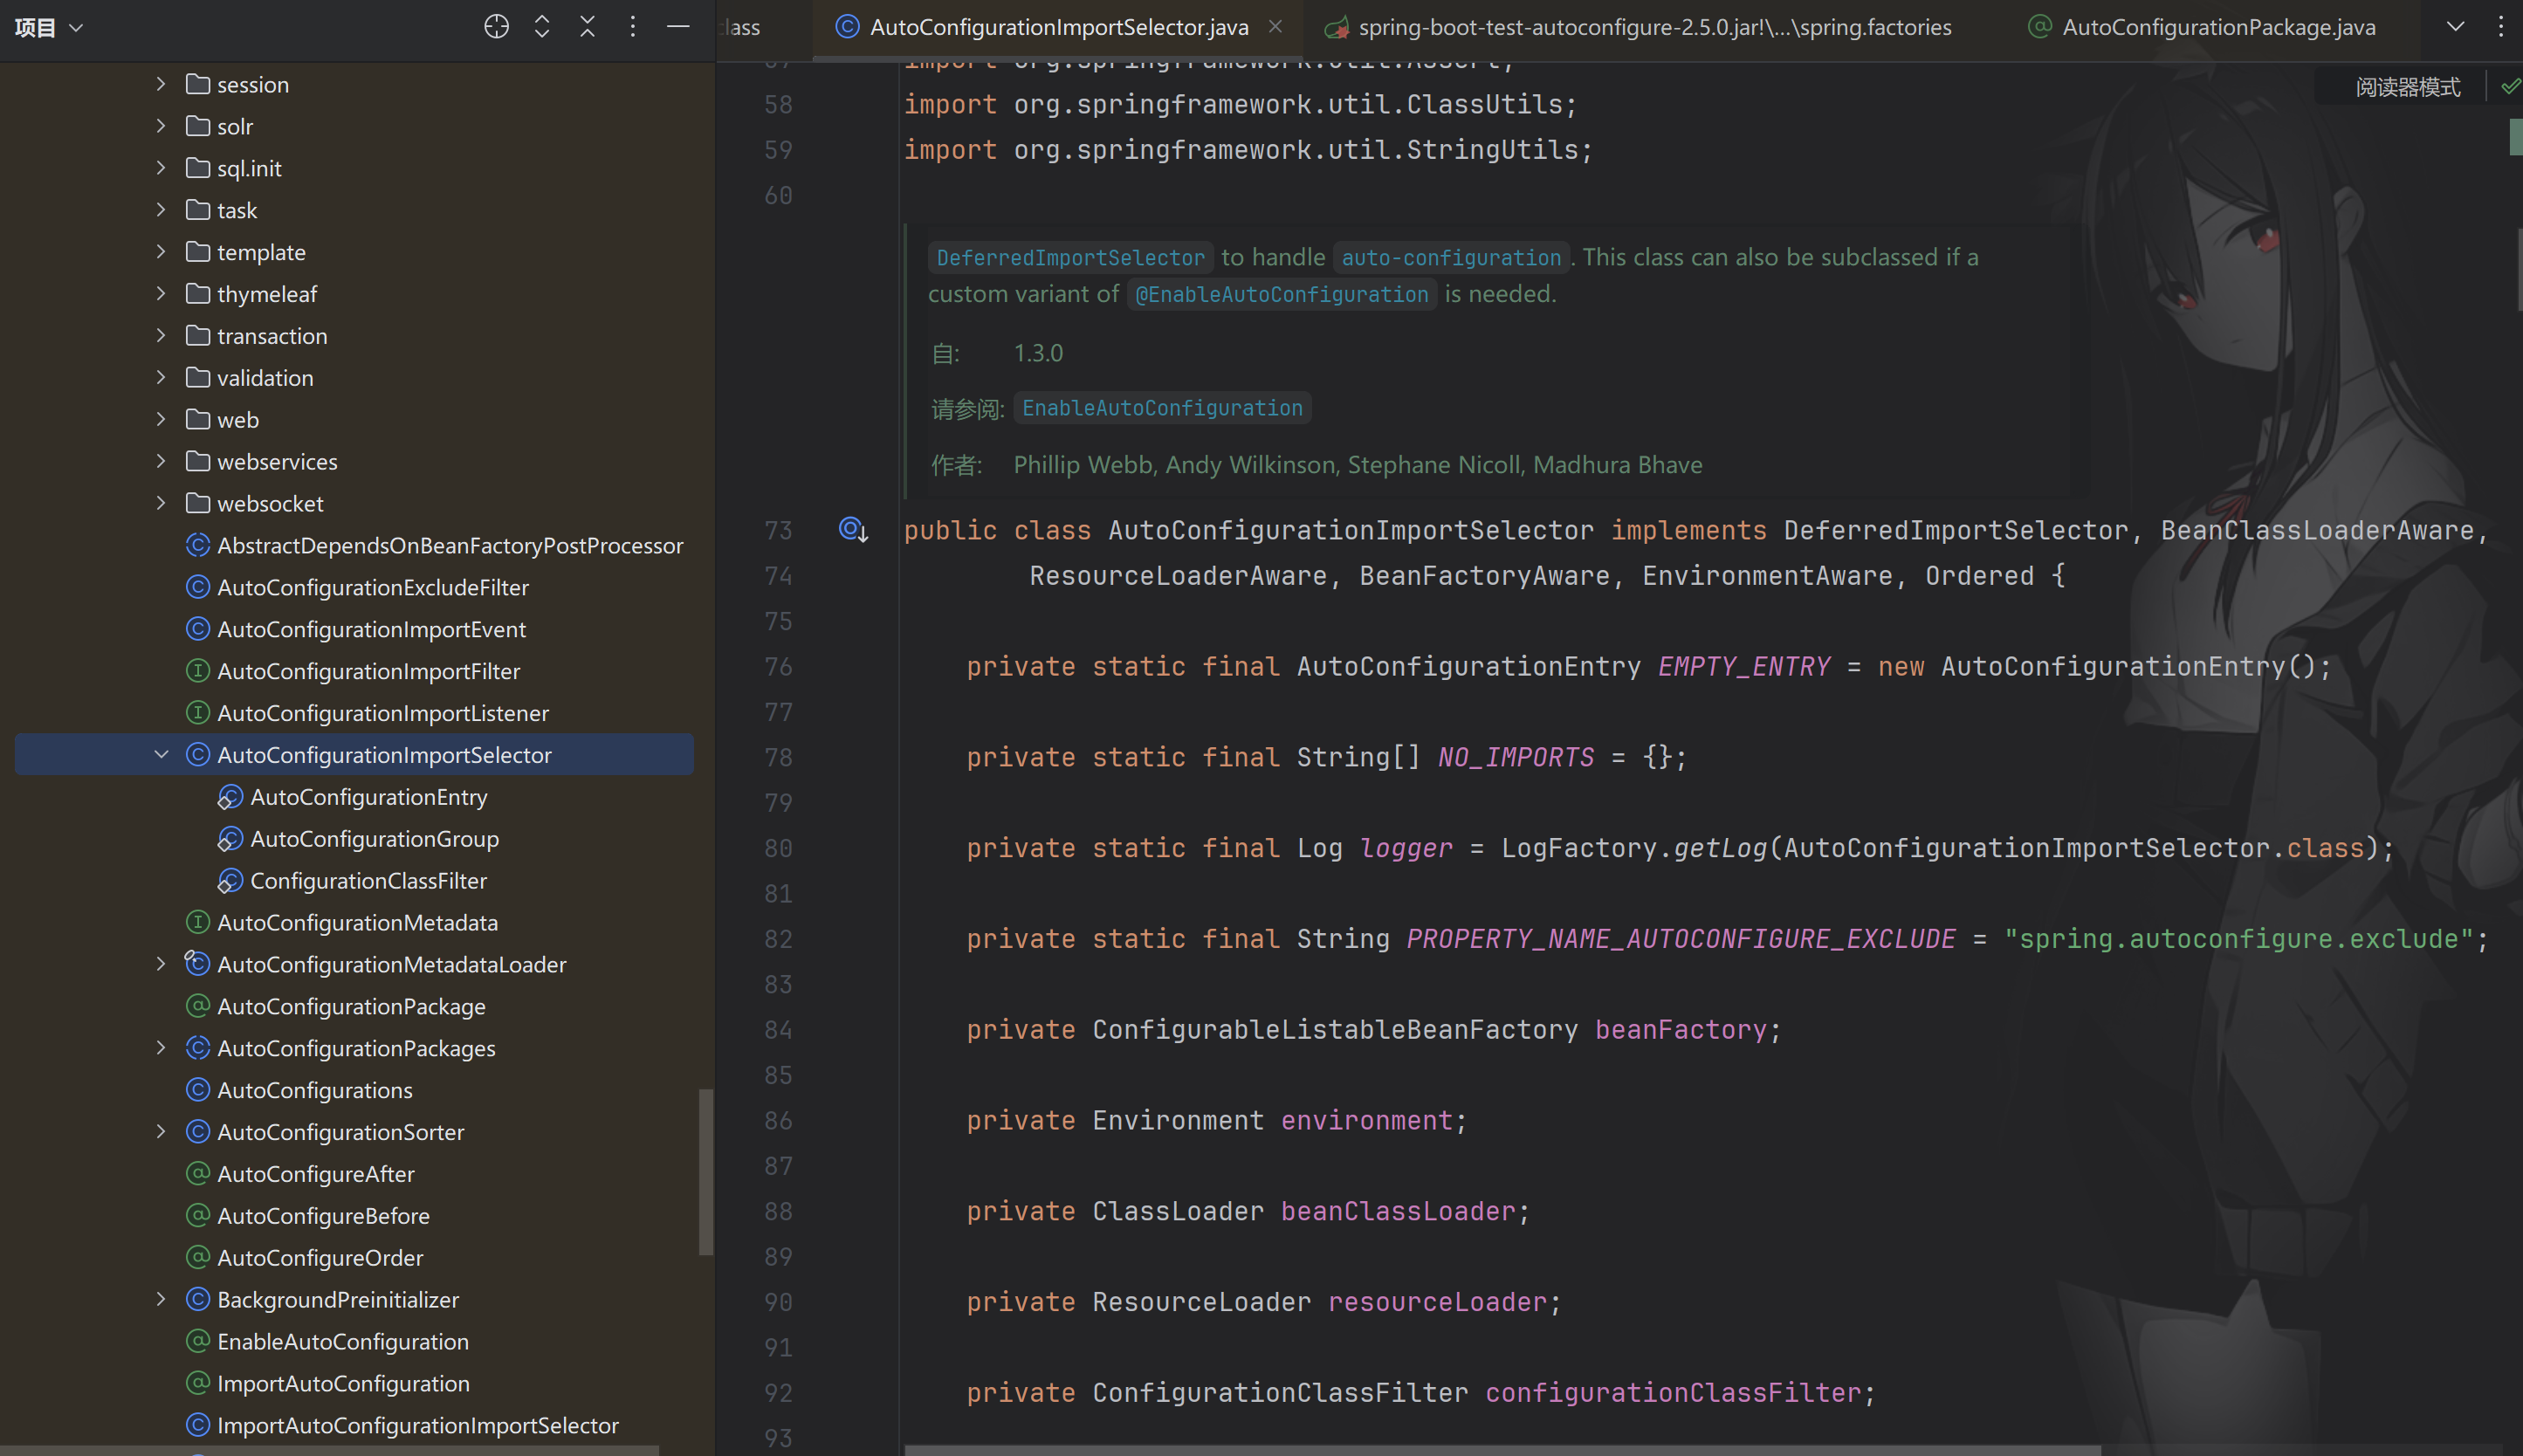Click the project tree vertical scrollbar
Viewport: 2523px width, 1456px height.
[x=706, y=1172]
